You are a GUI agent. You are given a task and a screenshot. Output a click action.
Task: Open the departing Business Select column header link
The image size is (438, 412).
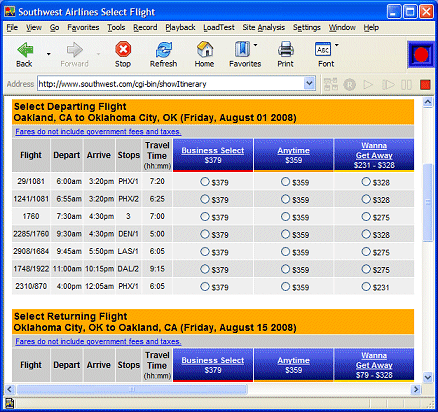pyautogui.click(x=213, y=151)
